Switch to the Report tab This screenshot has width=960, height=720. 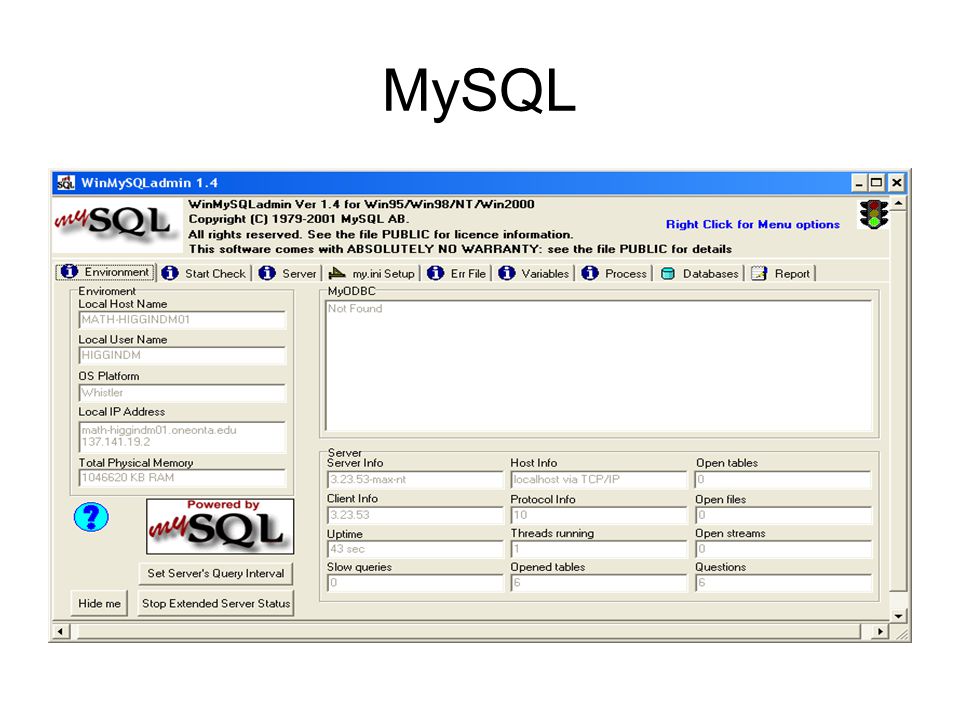point(781,273)
